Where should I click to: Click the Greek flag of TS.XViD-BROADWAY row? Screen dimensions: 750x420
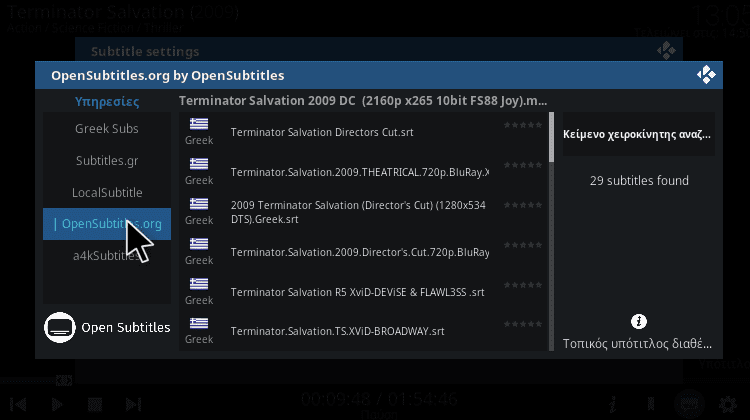point(199,323)
